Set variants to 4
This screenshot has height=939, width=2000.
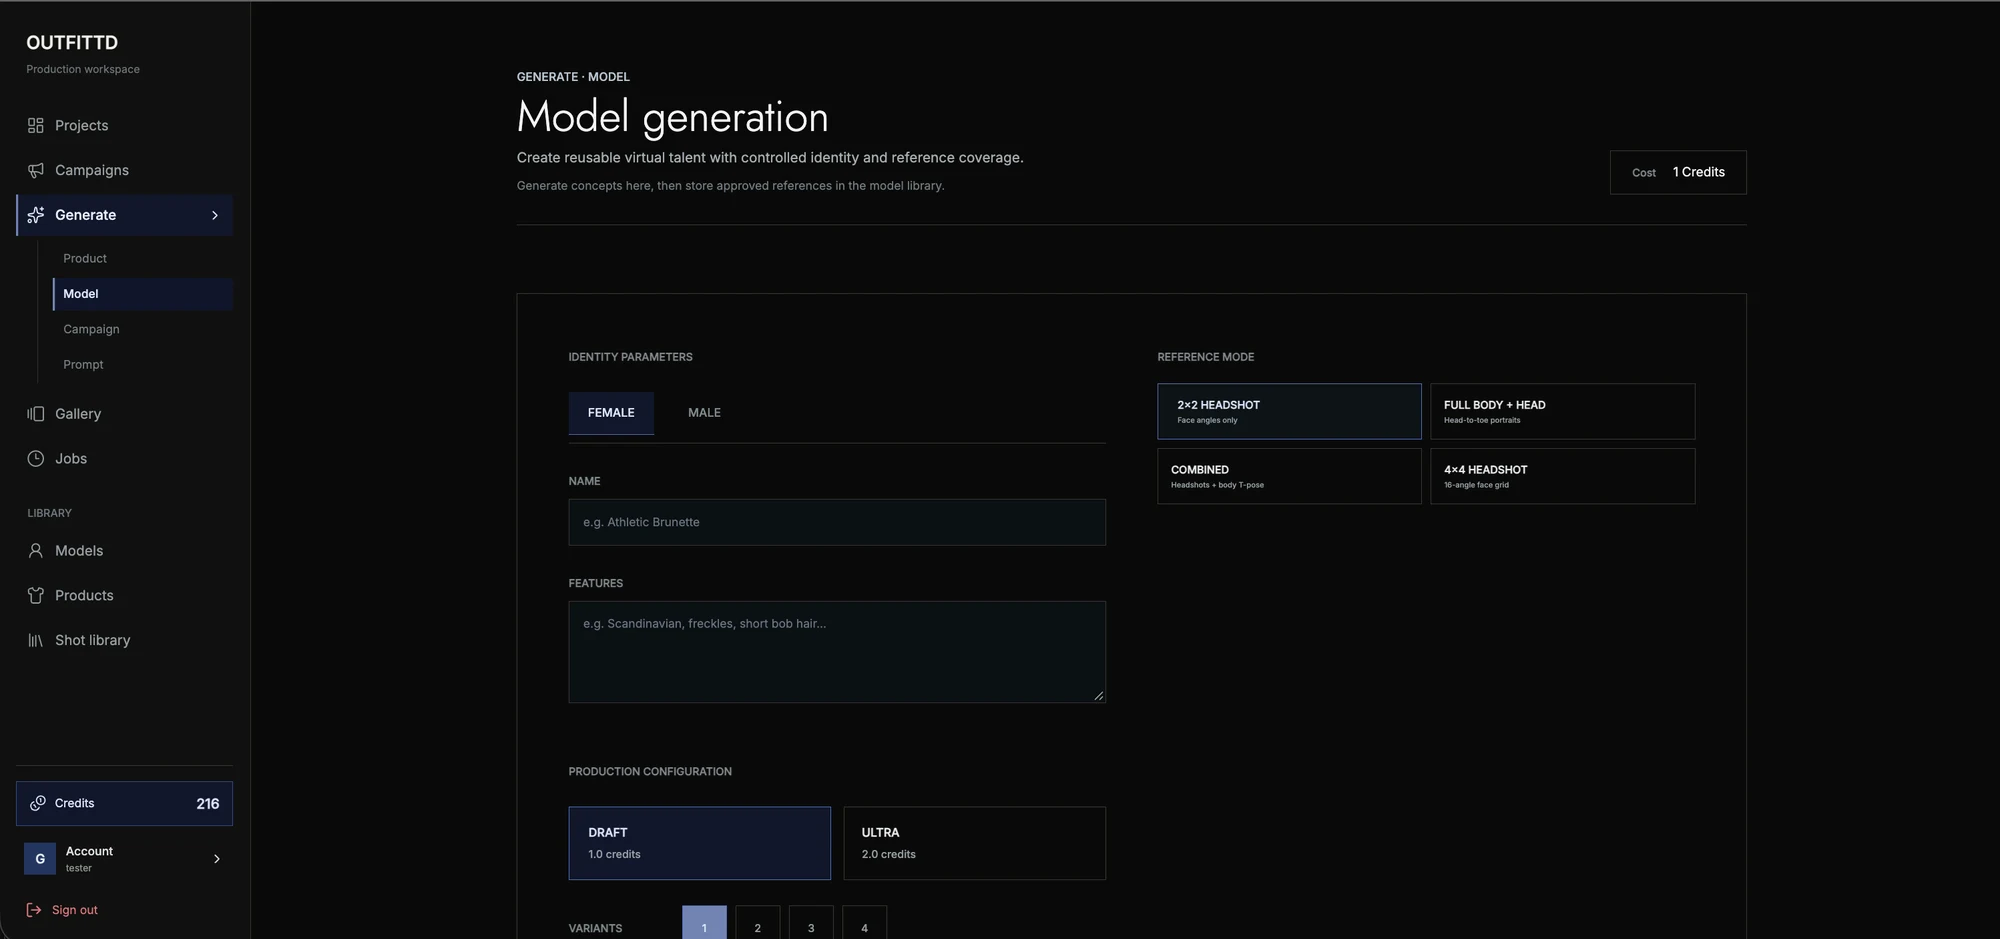tap(864, 923)
